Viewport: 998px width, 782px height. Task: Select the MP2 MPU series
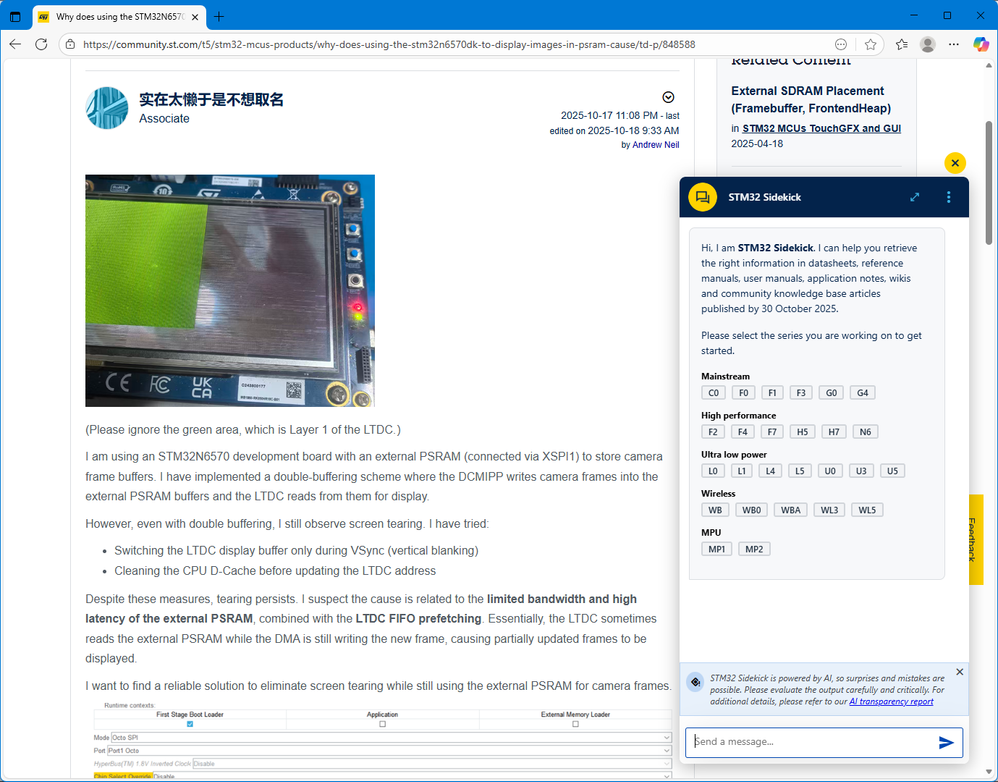coord(754,549)
